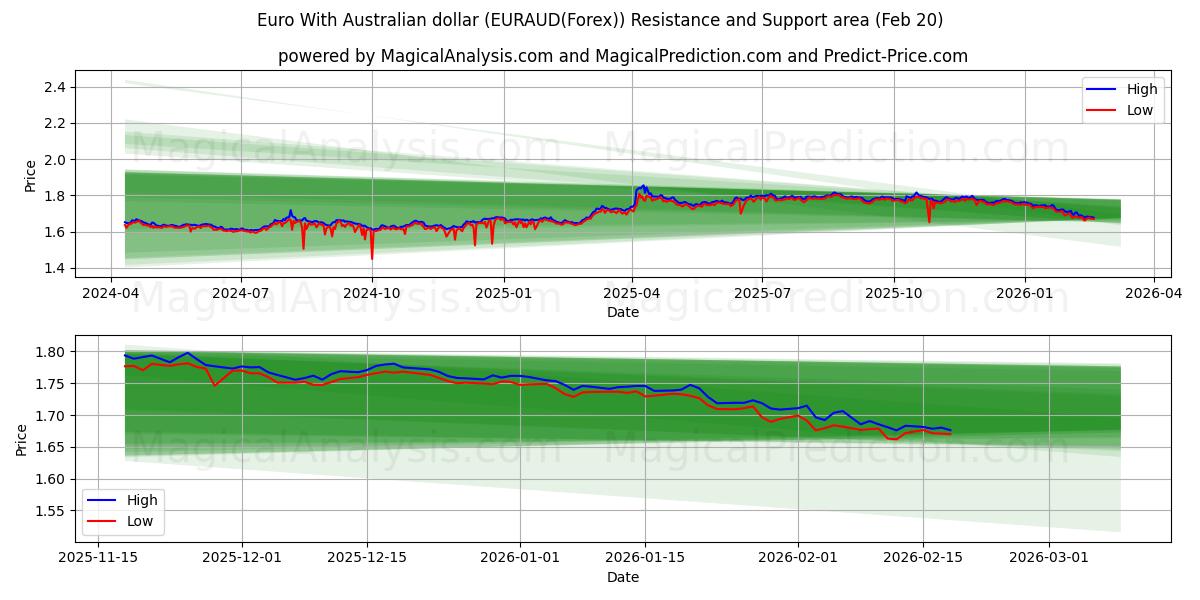Click the price spike near 2025-04
The height and width of the screenshot is (600, 1200).
(x=641, y=186)
